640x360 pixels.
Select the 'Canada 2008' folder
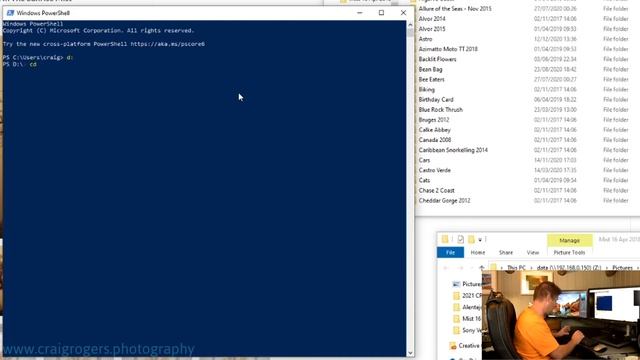click(435, 140)
